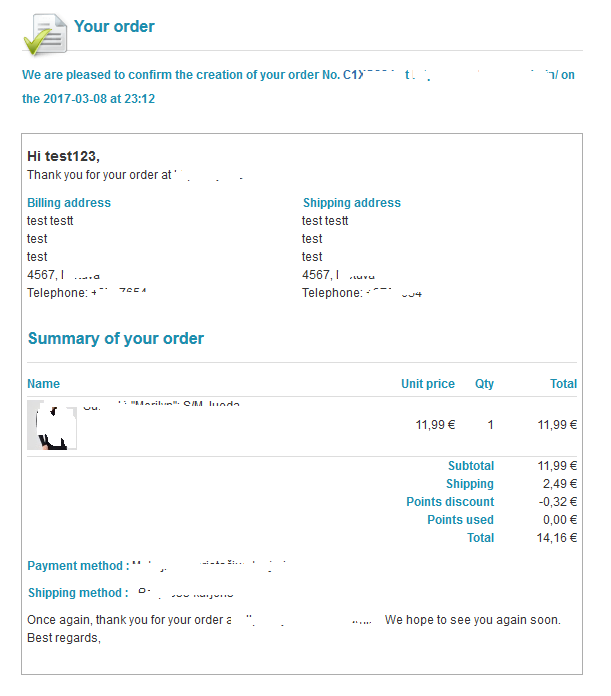Viewport: 611px width, 696px height.
Task: Click the Shipping address heading
Action: click(352, 203)
